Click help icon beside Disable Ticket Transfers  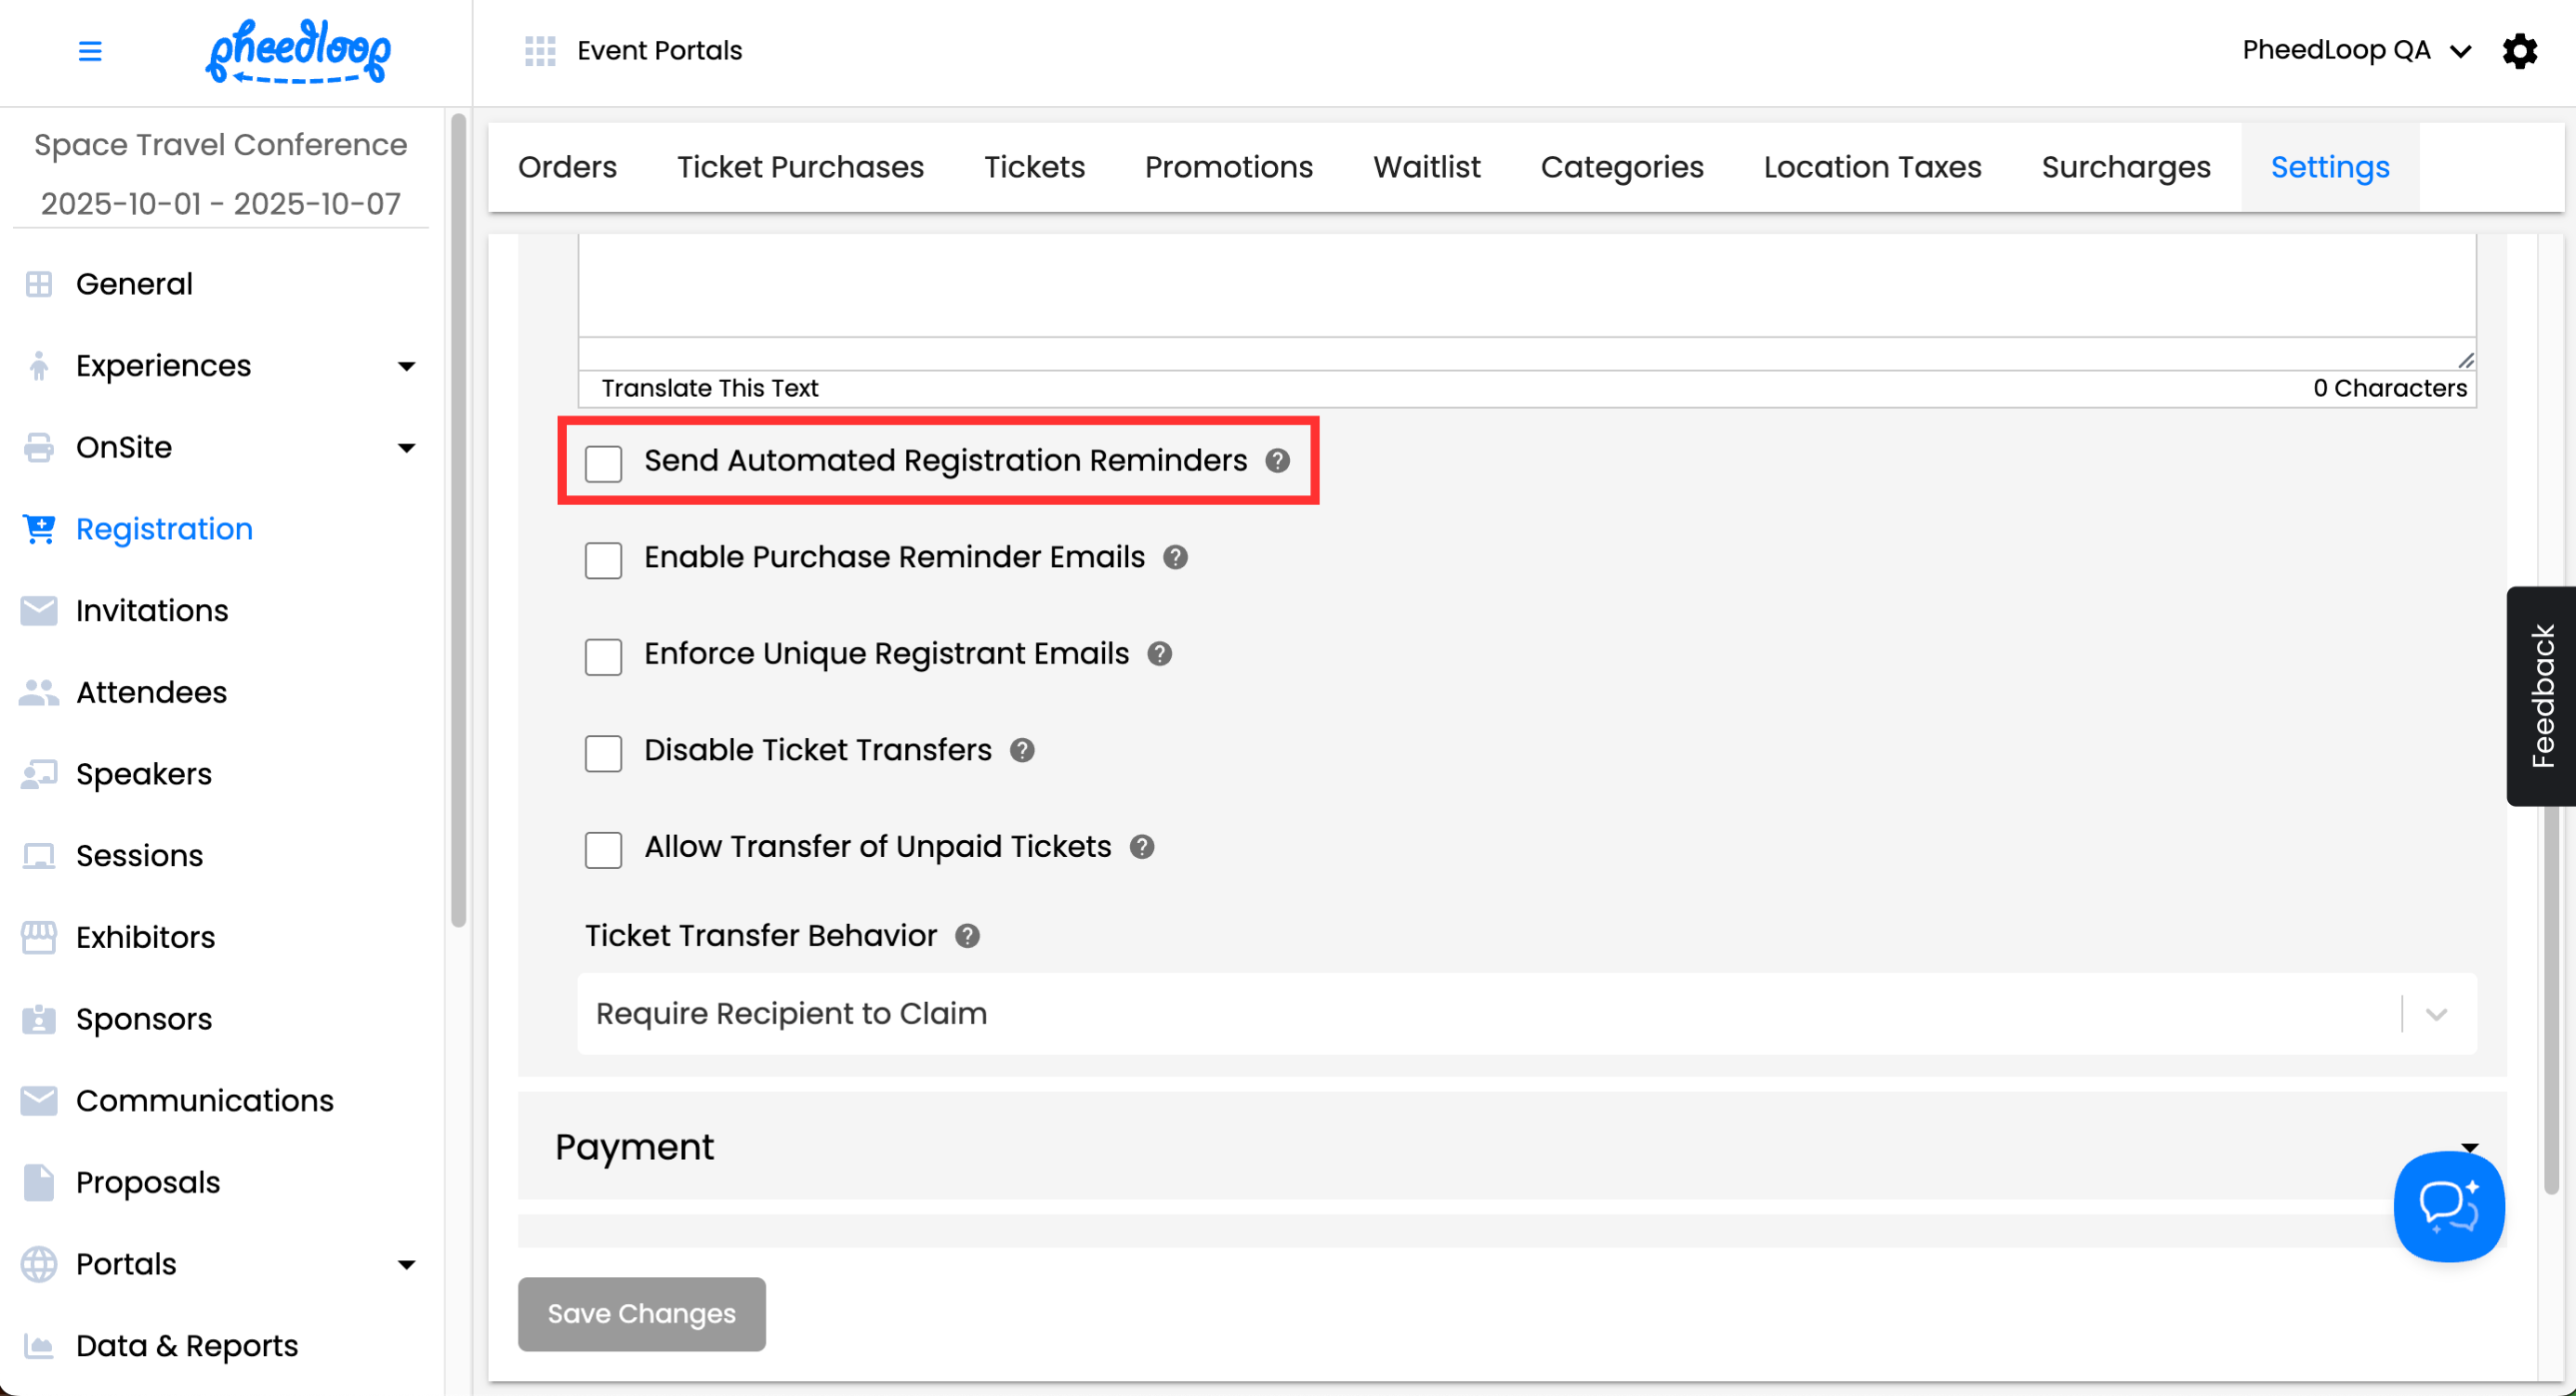coord(1022,750)
